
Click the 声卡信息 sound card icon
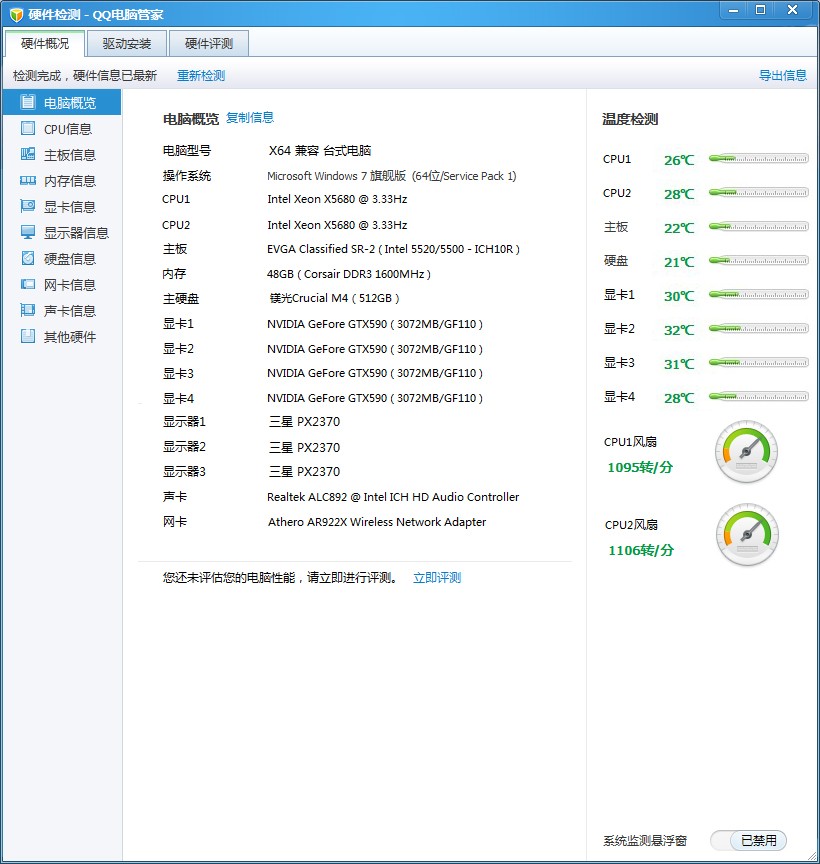pyautogui.click(x=28, y=310)
